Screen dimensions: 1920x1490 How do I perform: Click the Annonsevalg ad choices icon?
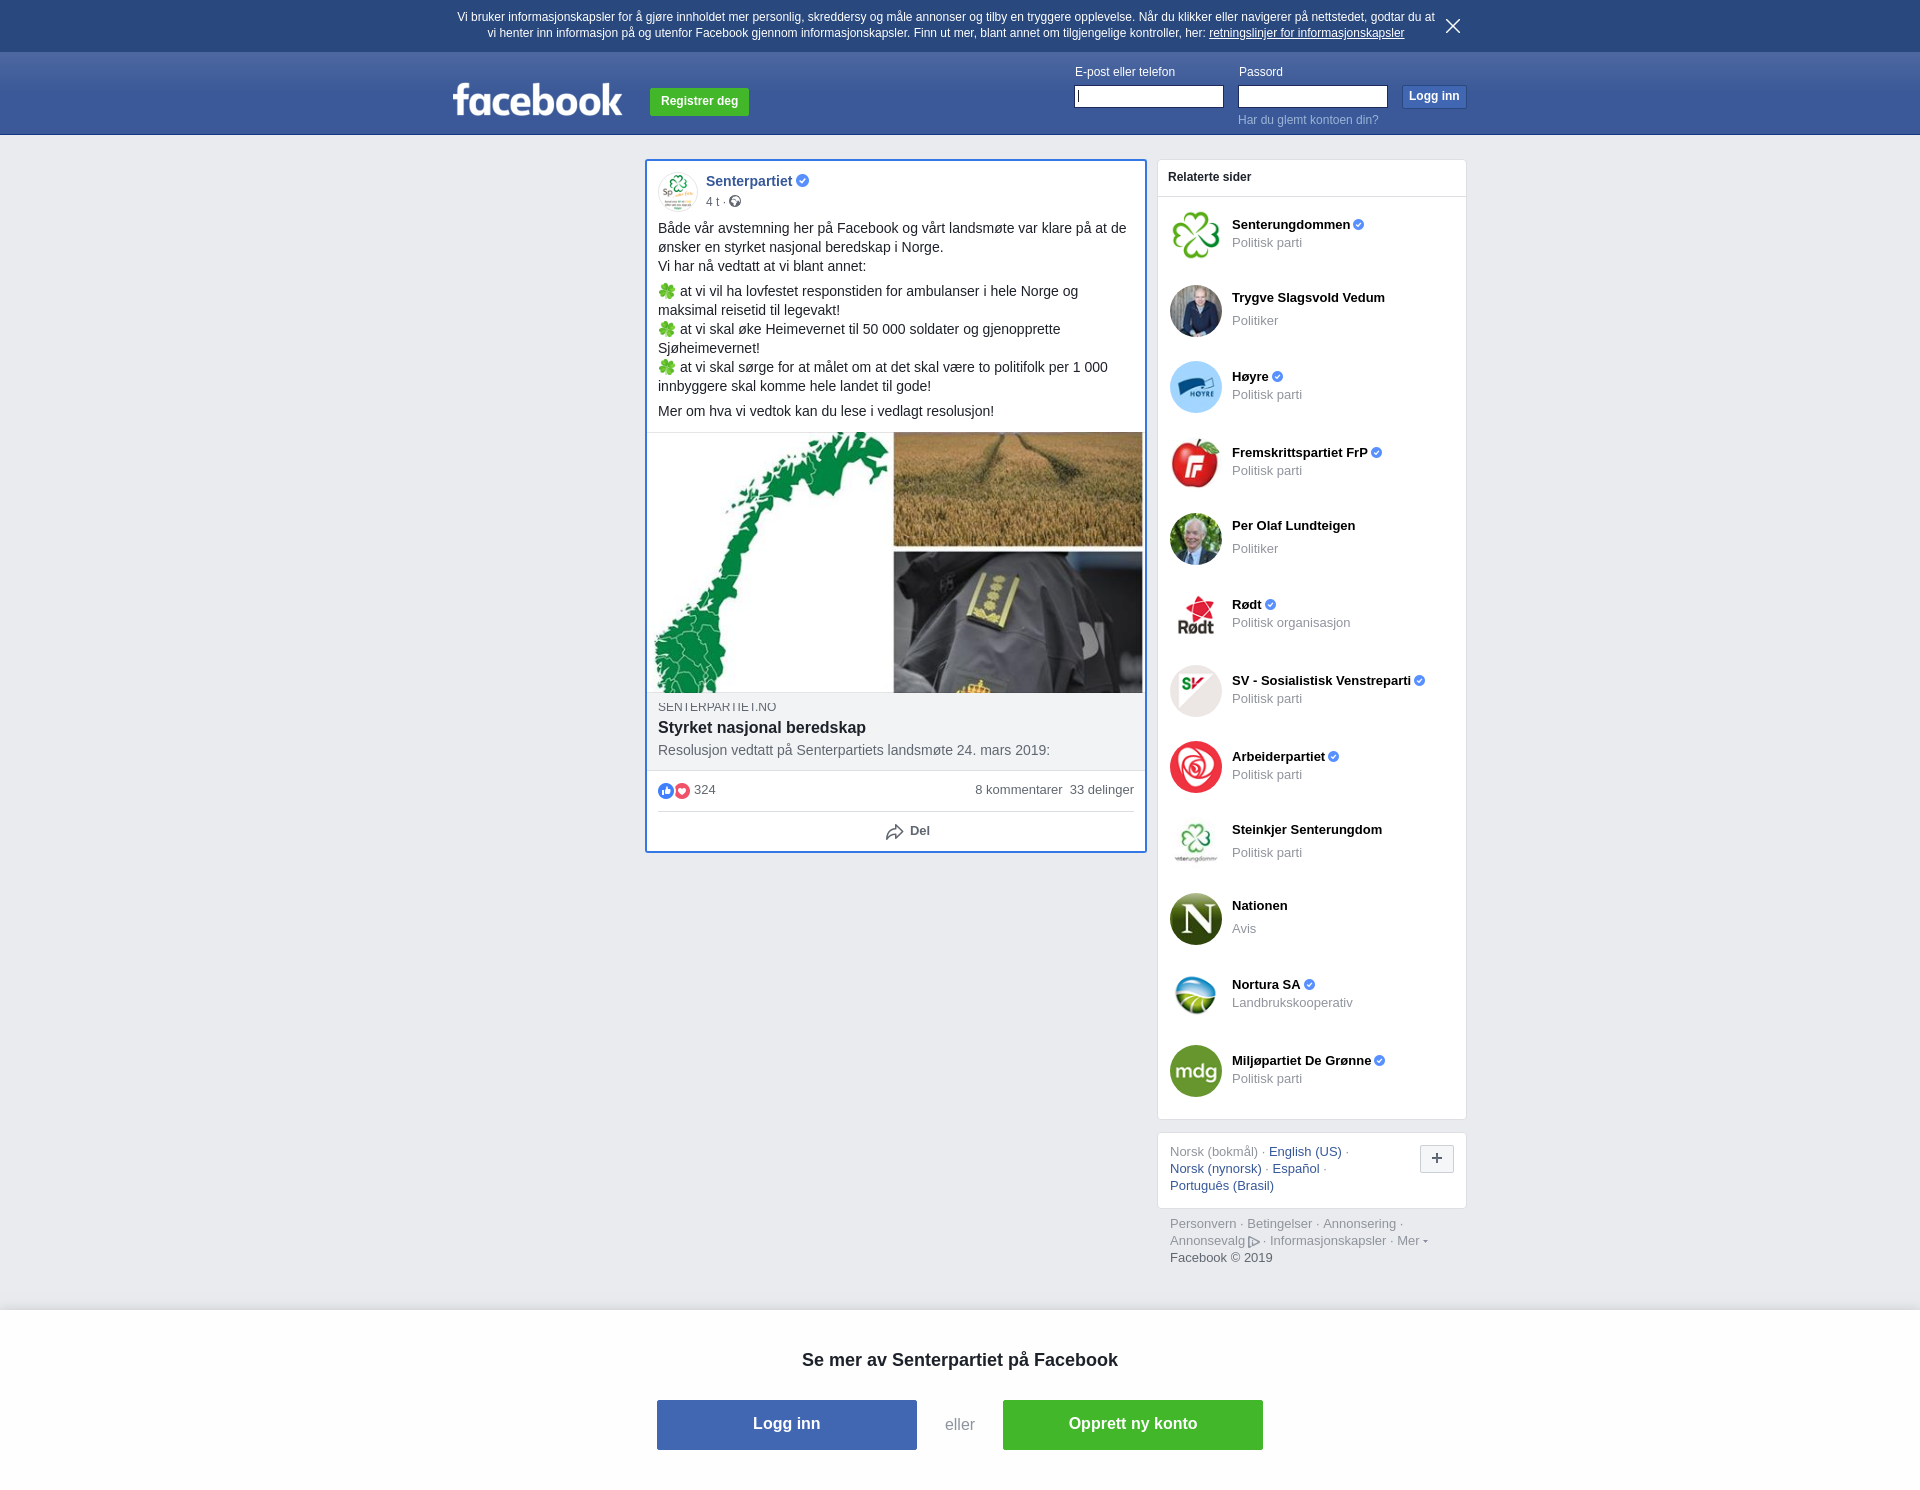click(x=1254, y=1242)
